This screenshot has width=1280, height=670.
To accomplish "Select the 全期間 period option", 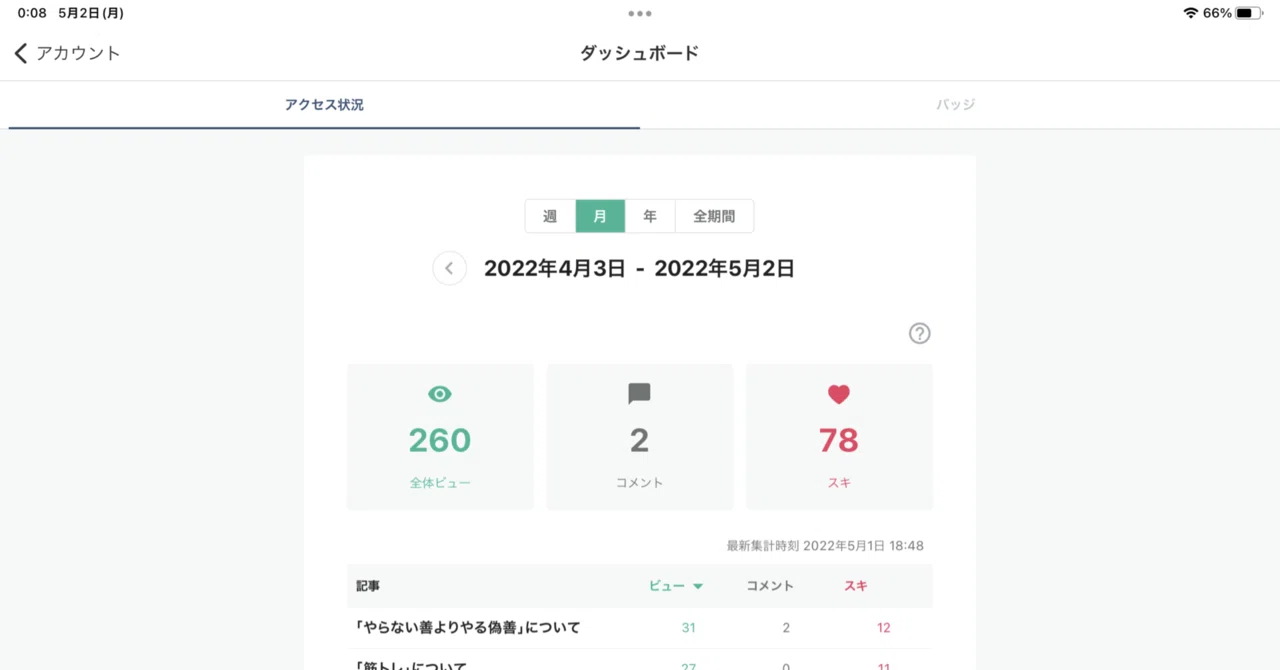I will (714, 216).
